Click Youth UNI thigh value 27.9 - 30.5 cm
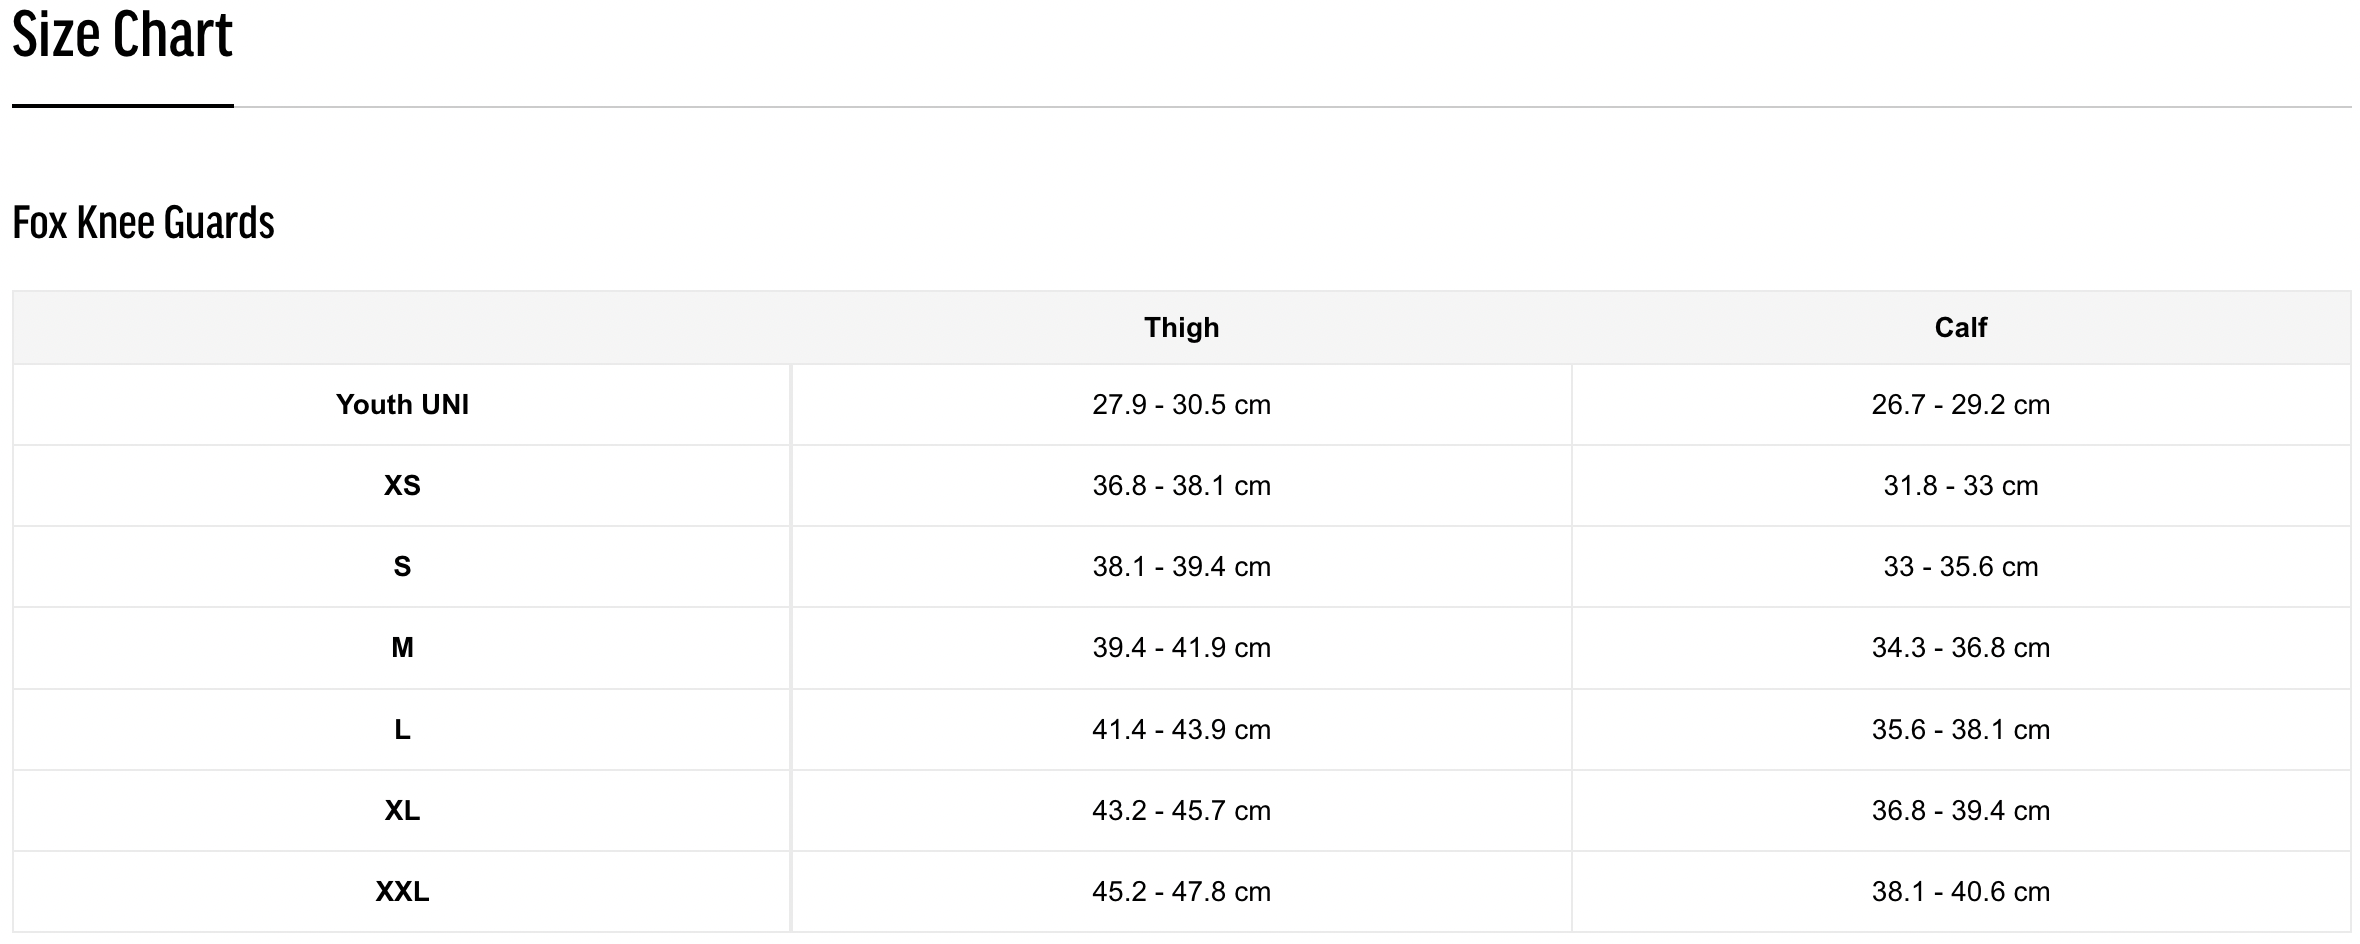This screenshot has height=944, width=2360. [x=1181, y=404]
